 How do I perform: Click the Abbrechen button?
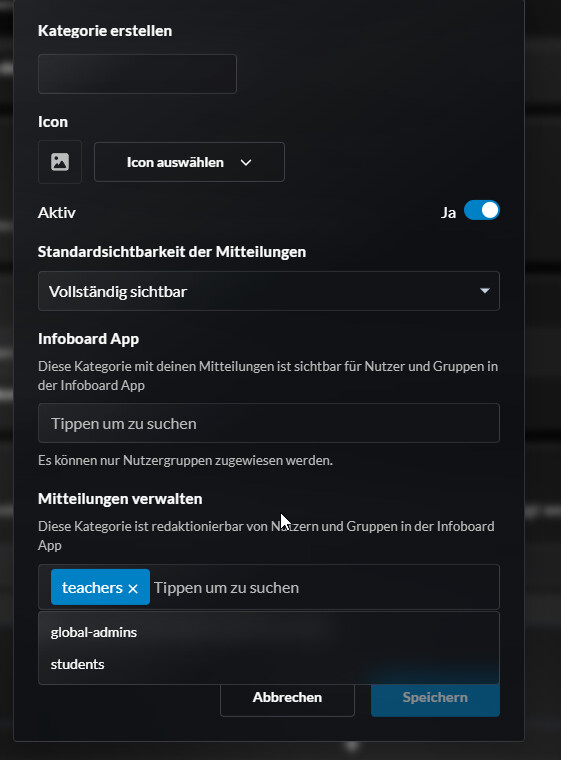(x=287, y=697)
